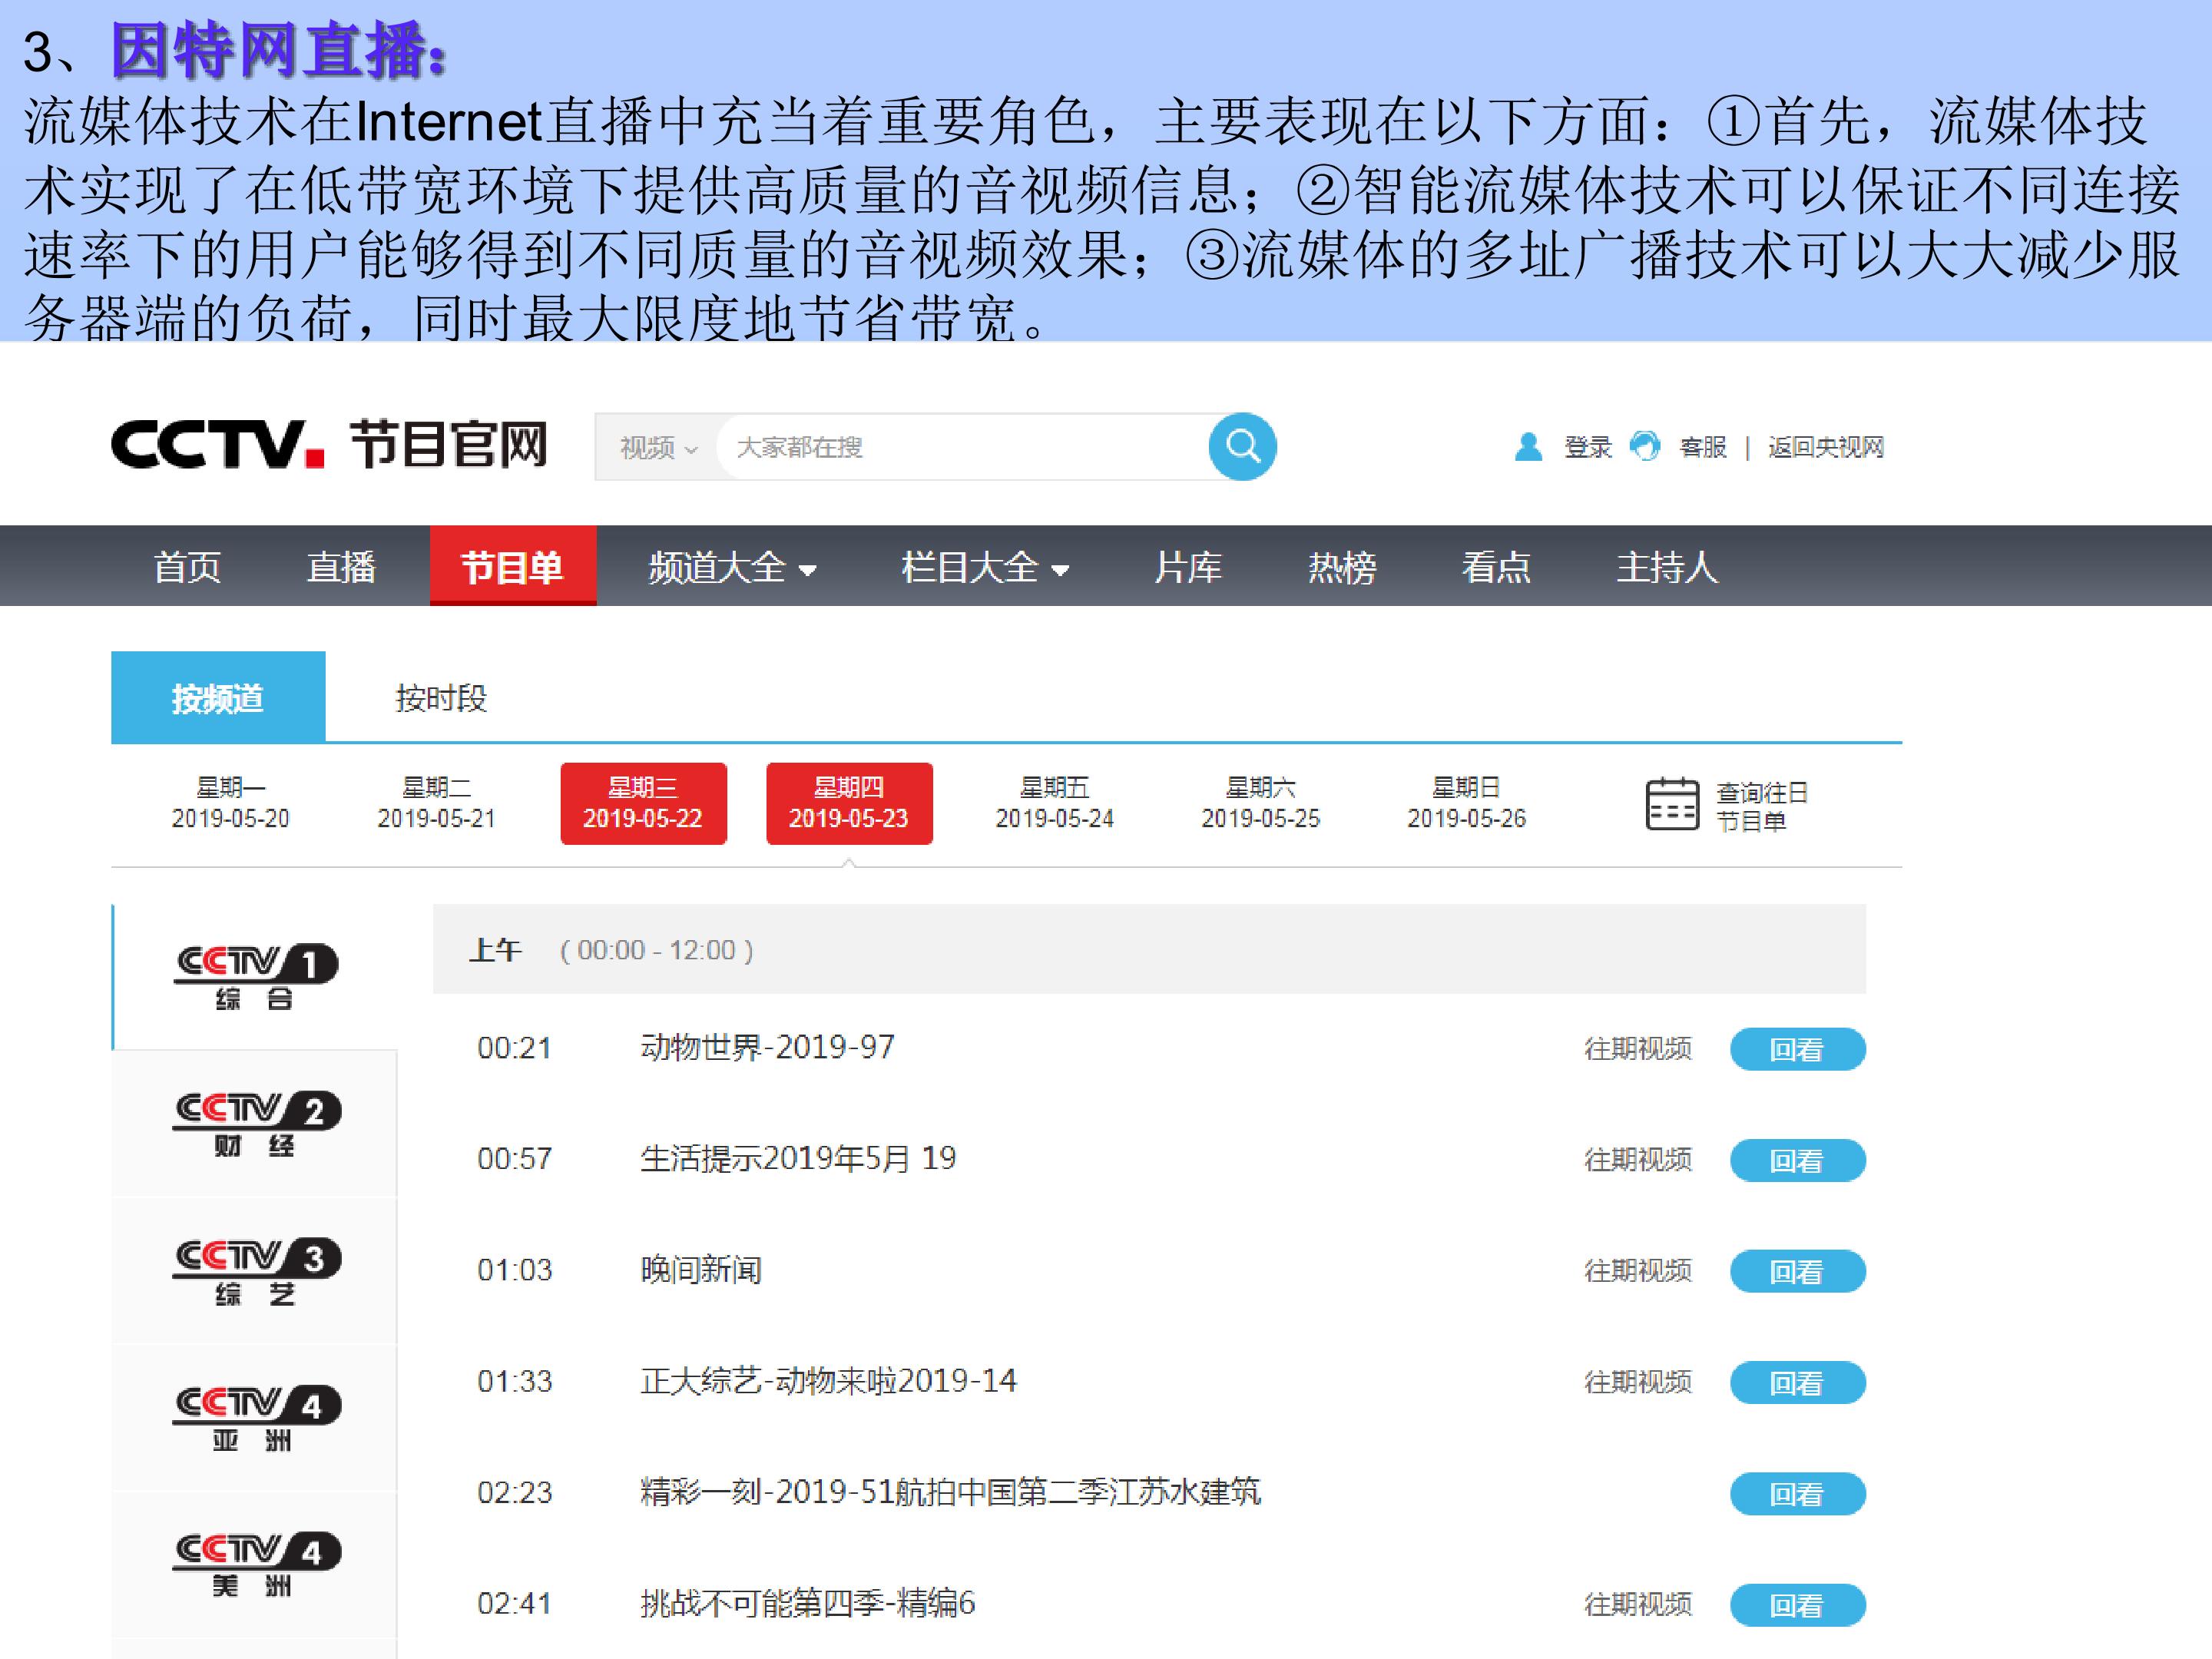Viewport: 2212px width, 1659px height.
Task: Open 往期视频 for 正大综艺-动物来啦2019-14
Action: [1638, 1383]
